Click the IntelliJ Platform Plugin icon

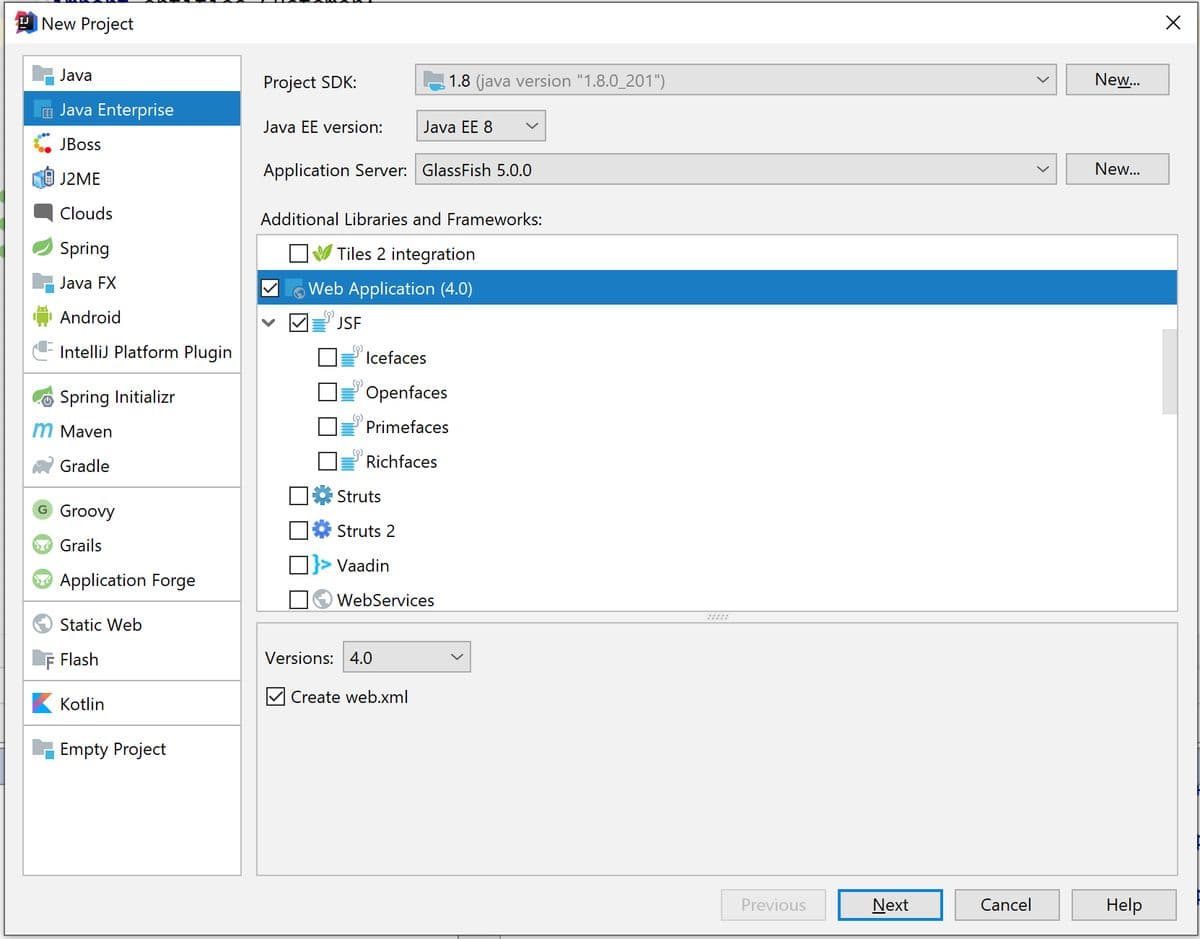click(42, 351)
